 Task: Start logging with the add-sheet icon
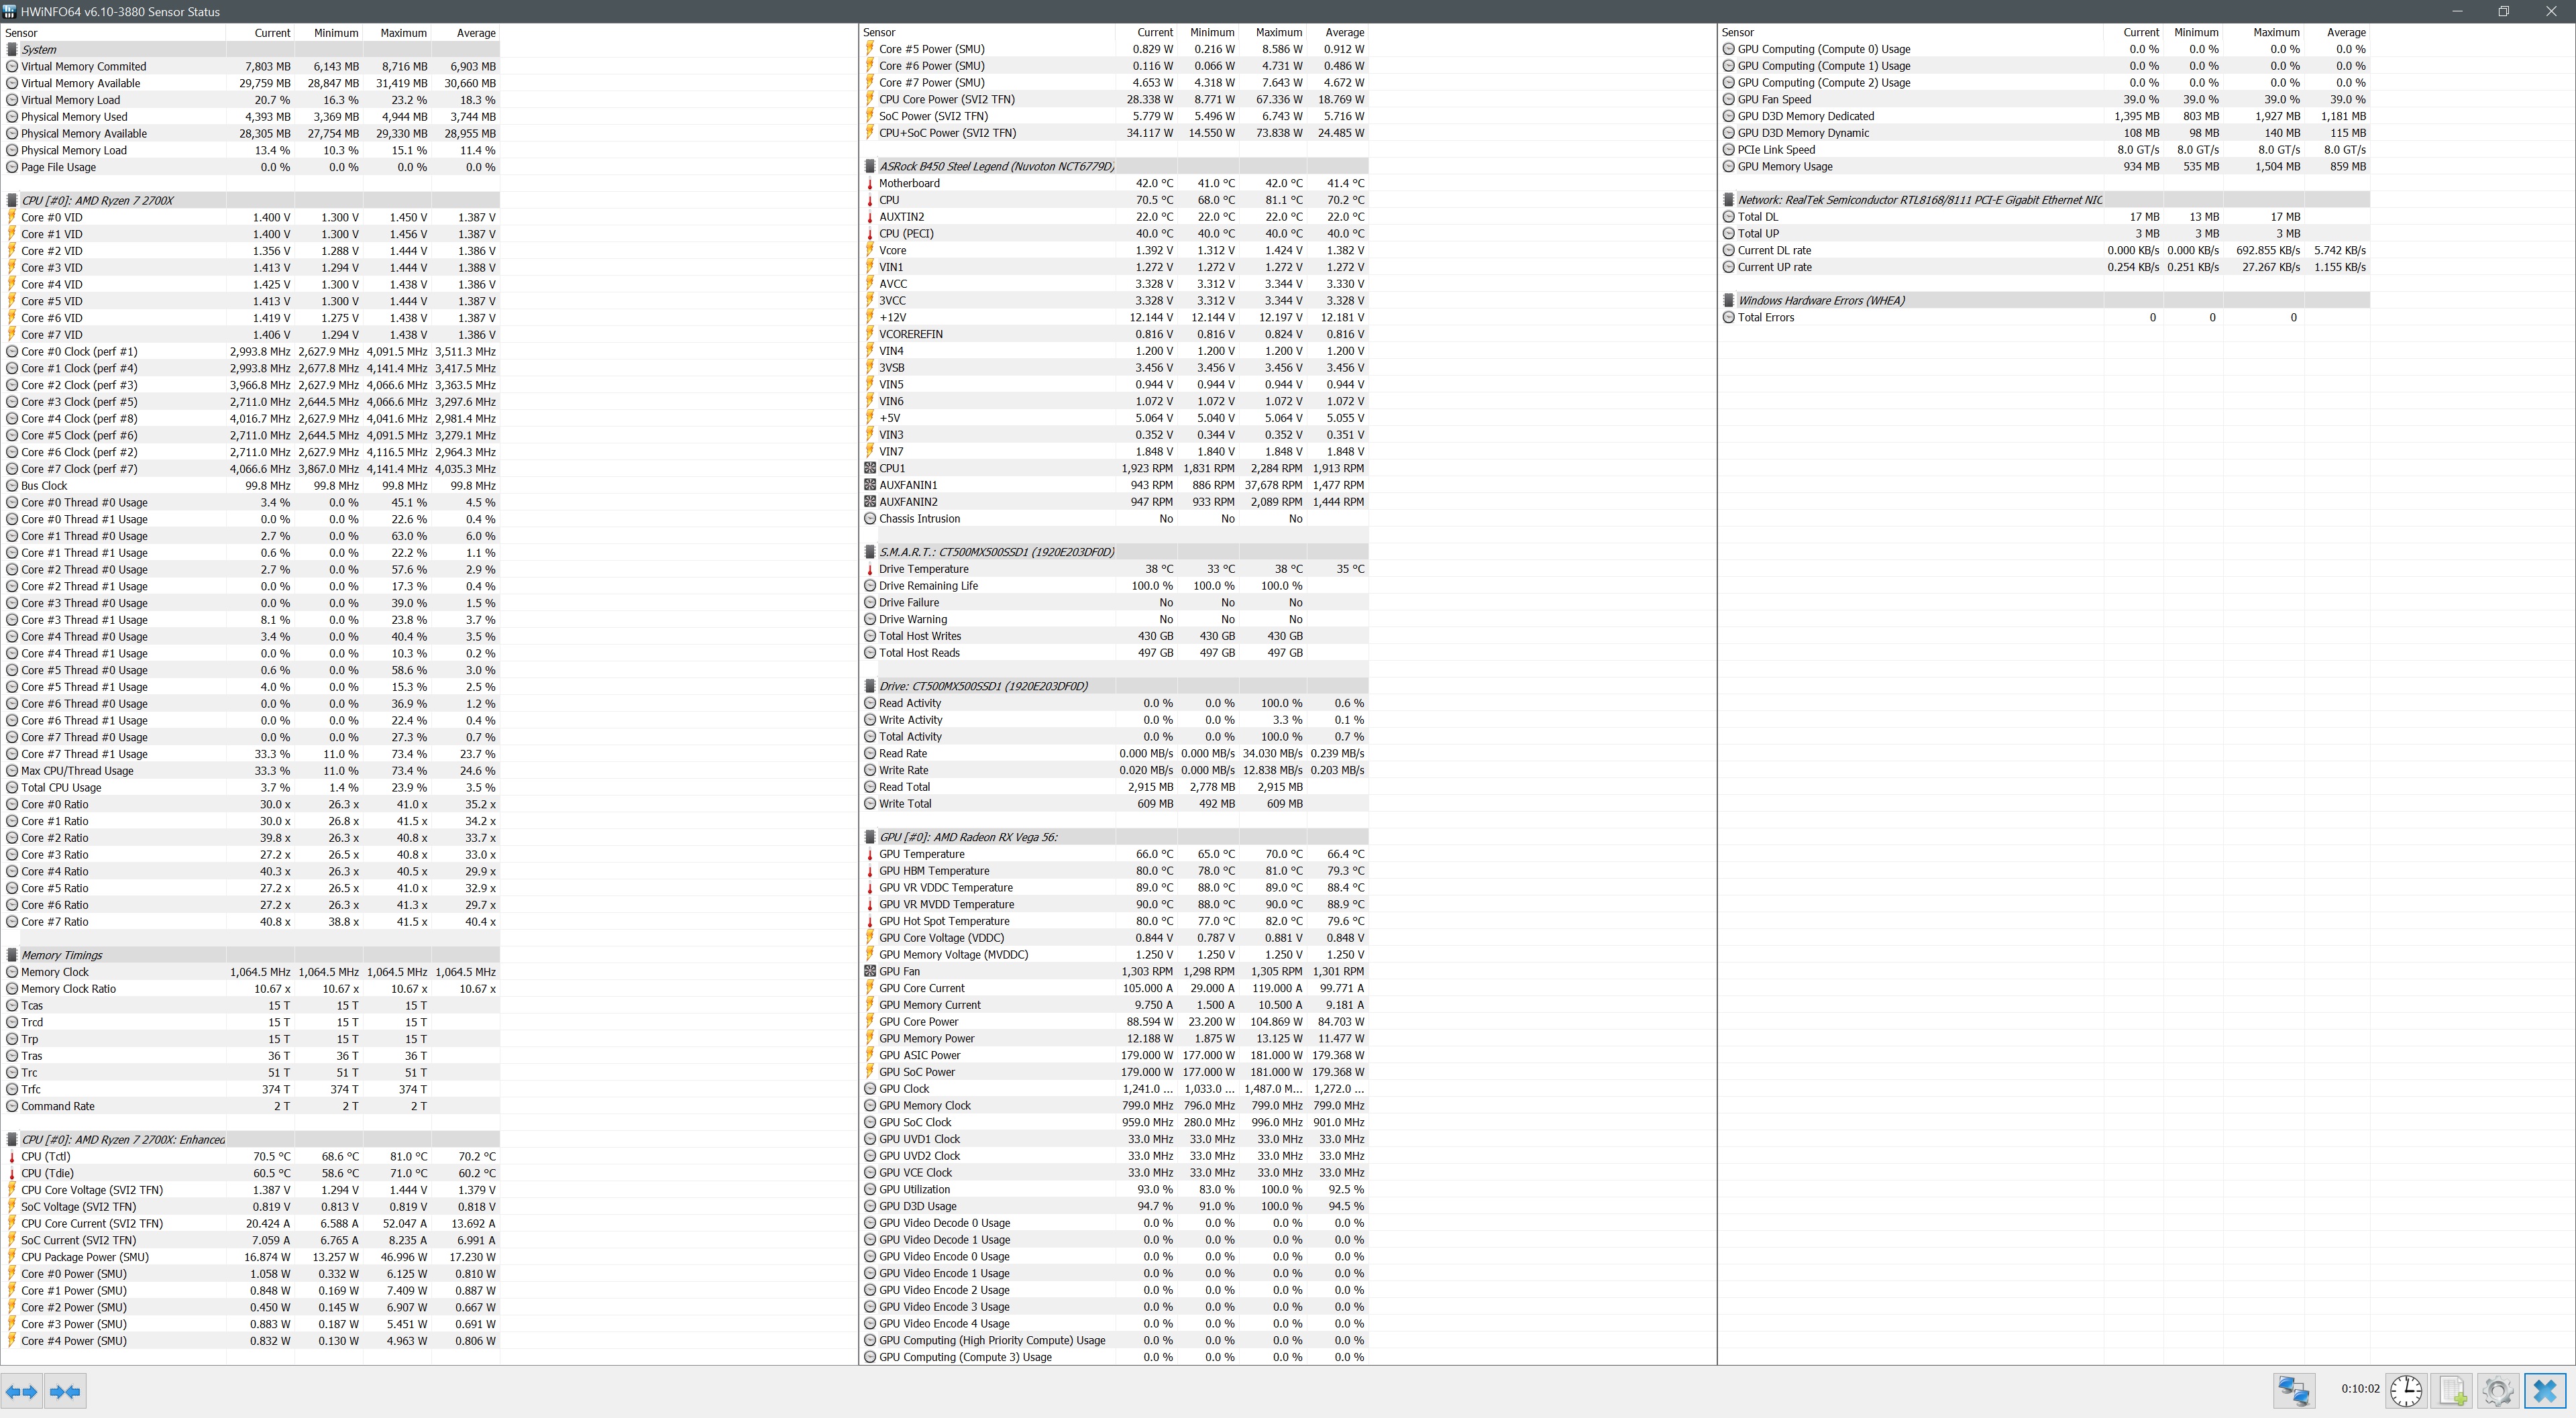point(2452,1391)
